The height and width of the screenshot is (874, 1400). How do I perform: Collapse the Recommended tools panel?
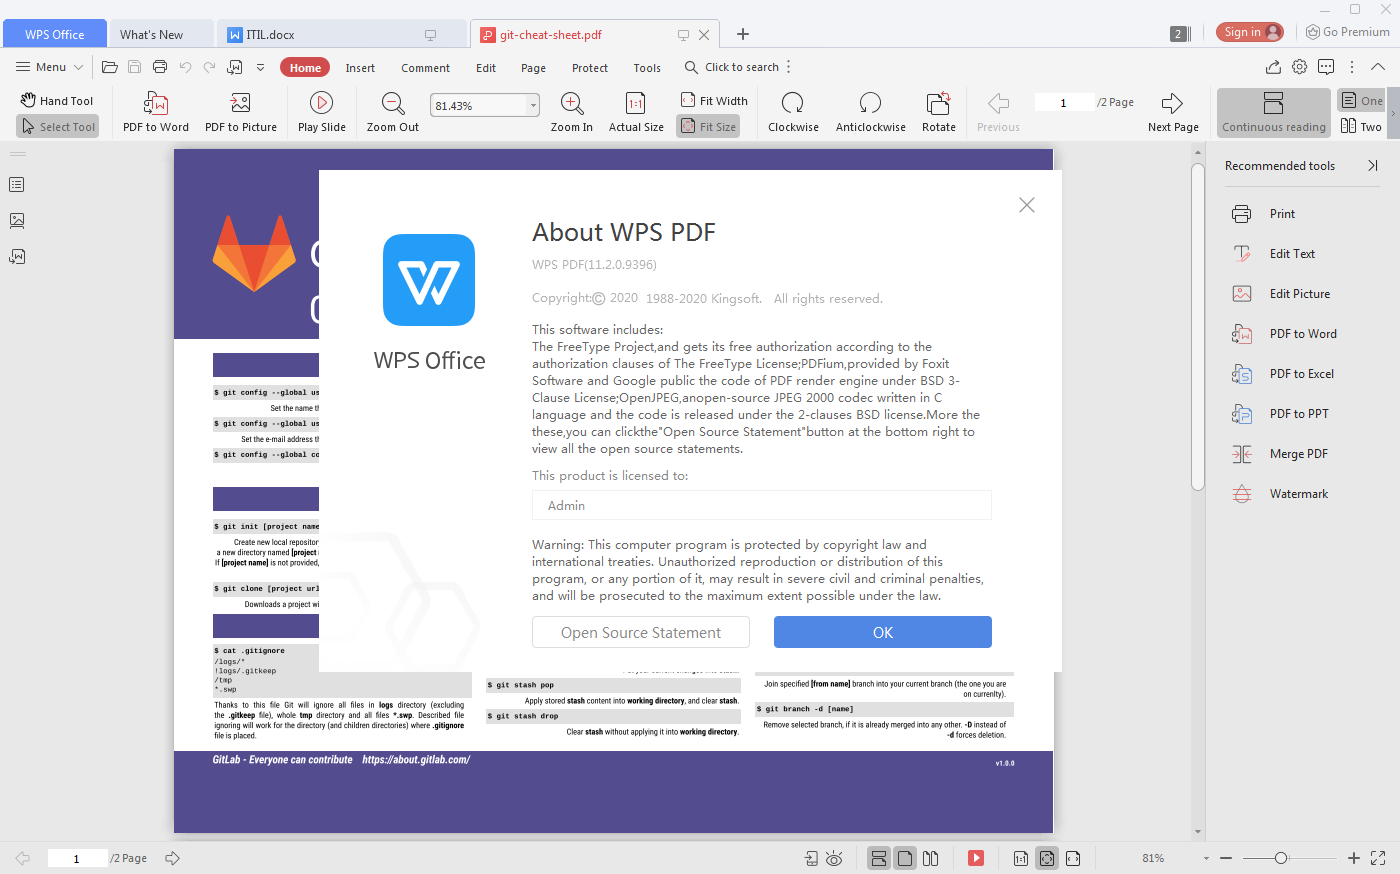click(1371, 165)
